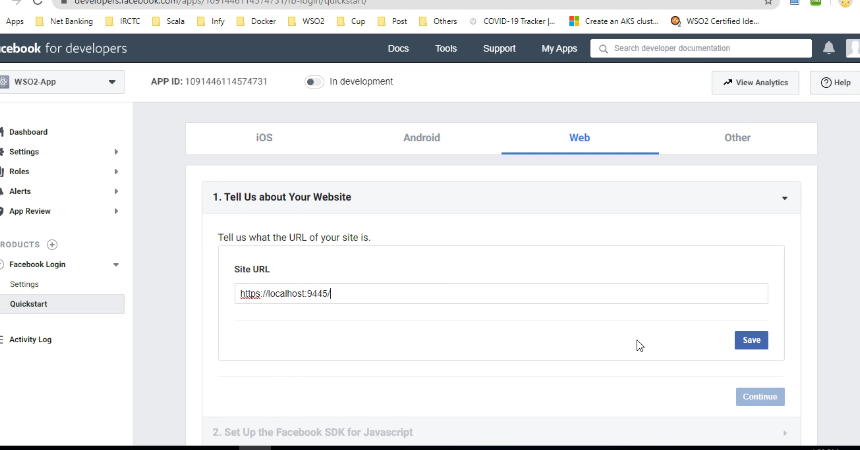Viewport: 860px width, 450px height.
Task: Click the Create an AKS clust... bookmark text
Action: [621, 21]
